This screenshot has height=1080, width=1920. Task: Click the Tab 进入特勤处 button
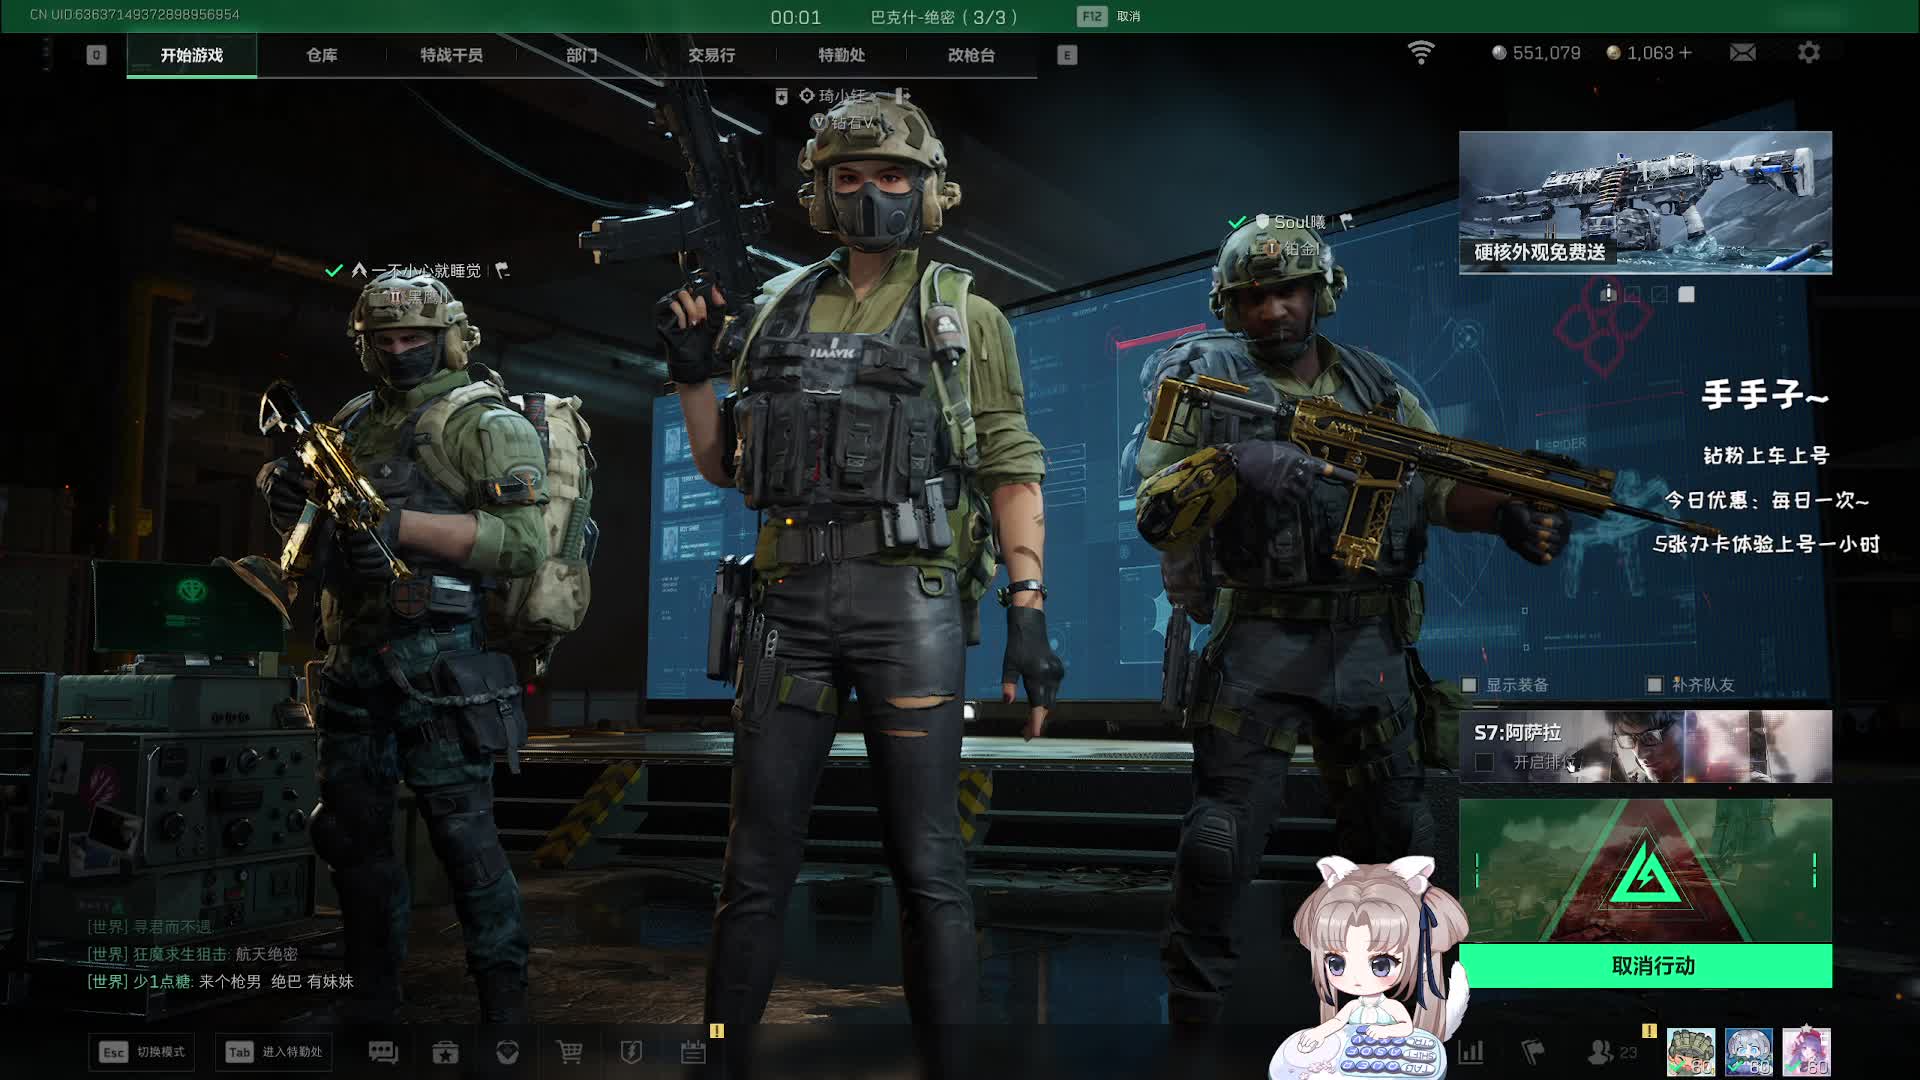[x=274, y=1051]
